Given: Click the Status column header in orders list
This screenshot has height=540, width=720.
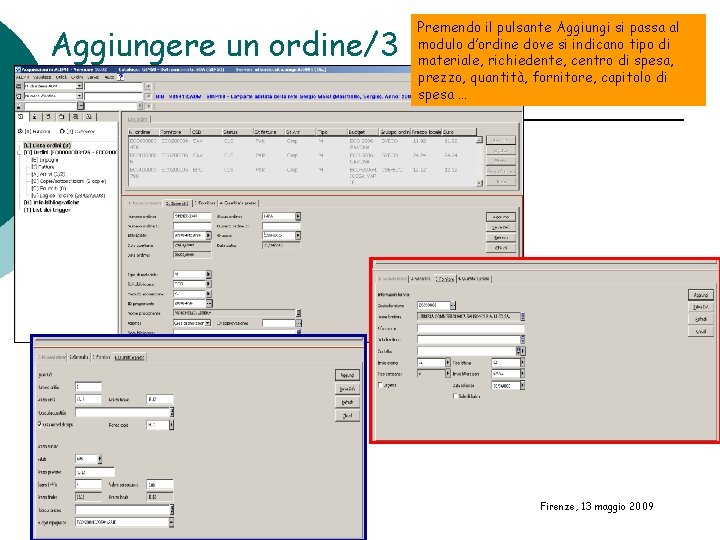Looking at the screenshot, I should 237,132.
